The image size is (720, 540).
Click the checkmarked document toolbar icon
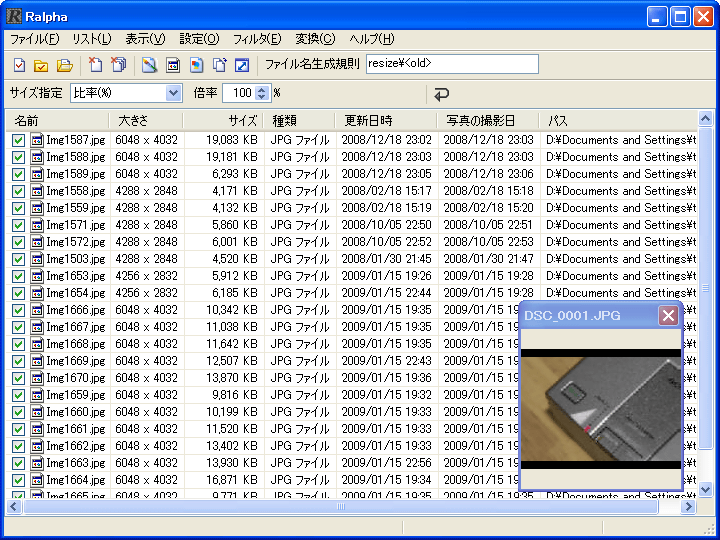(x=19, y=66)
